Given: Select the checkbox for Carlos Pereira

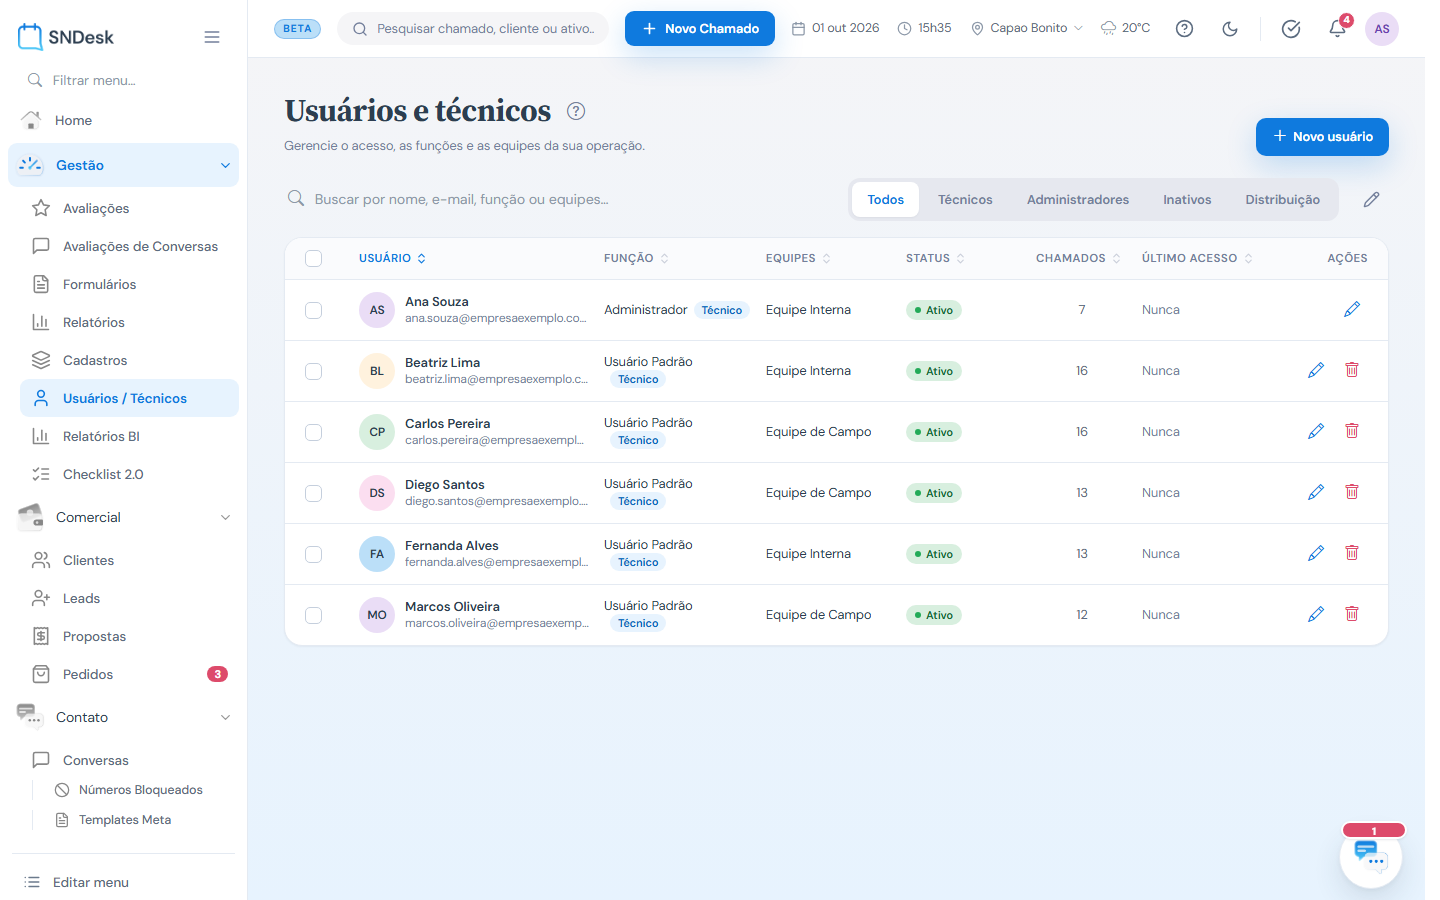Looking at the screenshot, I should coord(314,432).
